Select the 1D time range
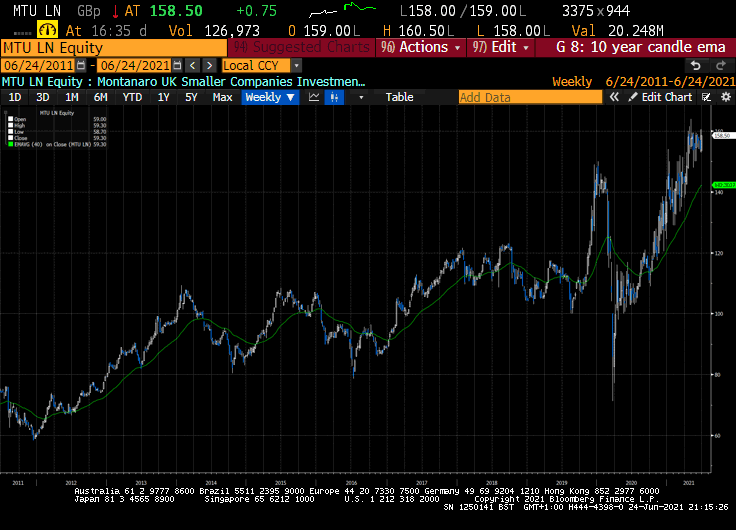The image size is (736, 530). [x=15, y=97]
